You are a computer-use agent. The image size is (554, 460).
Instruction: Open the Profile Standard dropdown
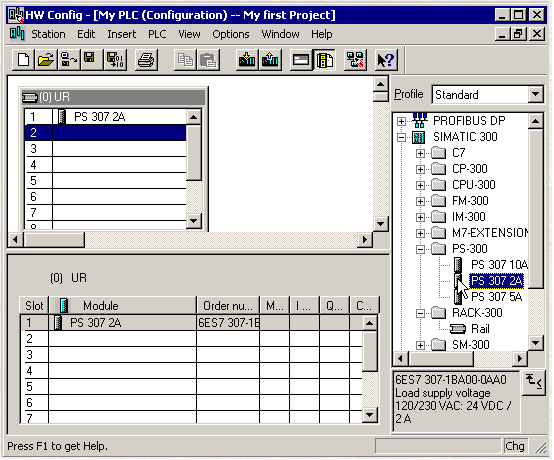[x=536, y=94]
